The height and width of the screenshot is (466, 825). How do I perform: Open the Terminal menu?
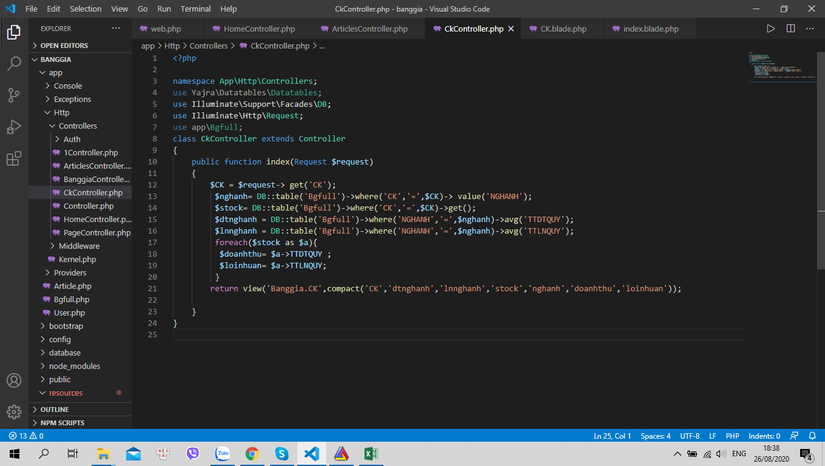195,8
